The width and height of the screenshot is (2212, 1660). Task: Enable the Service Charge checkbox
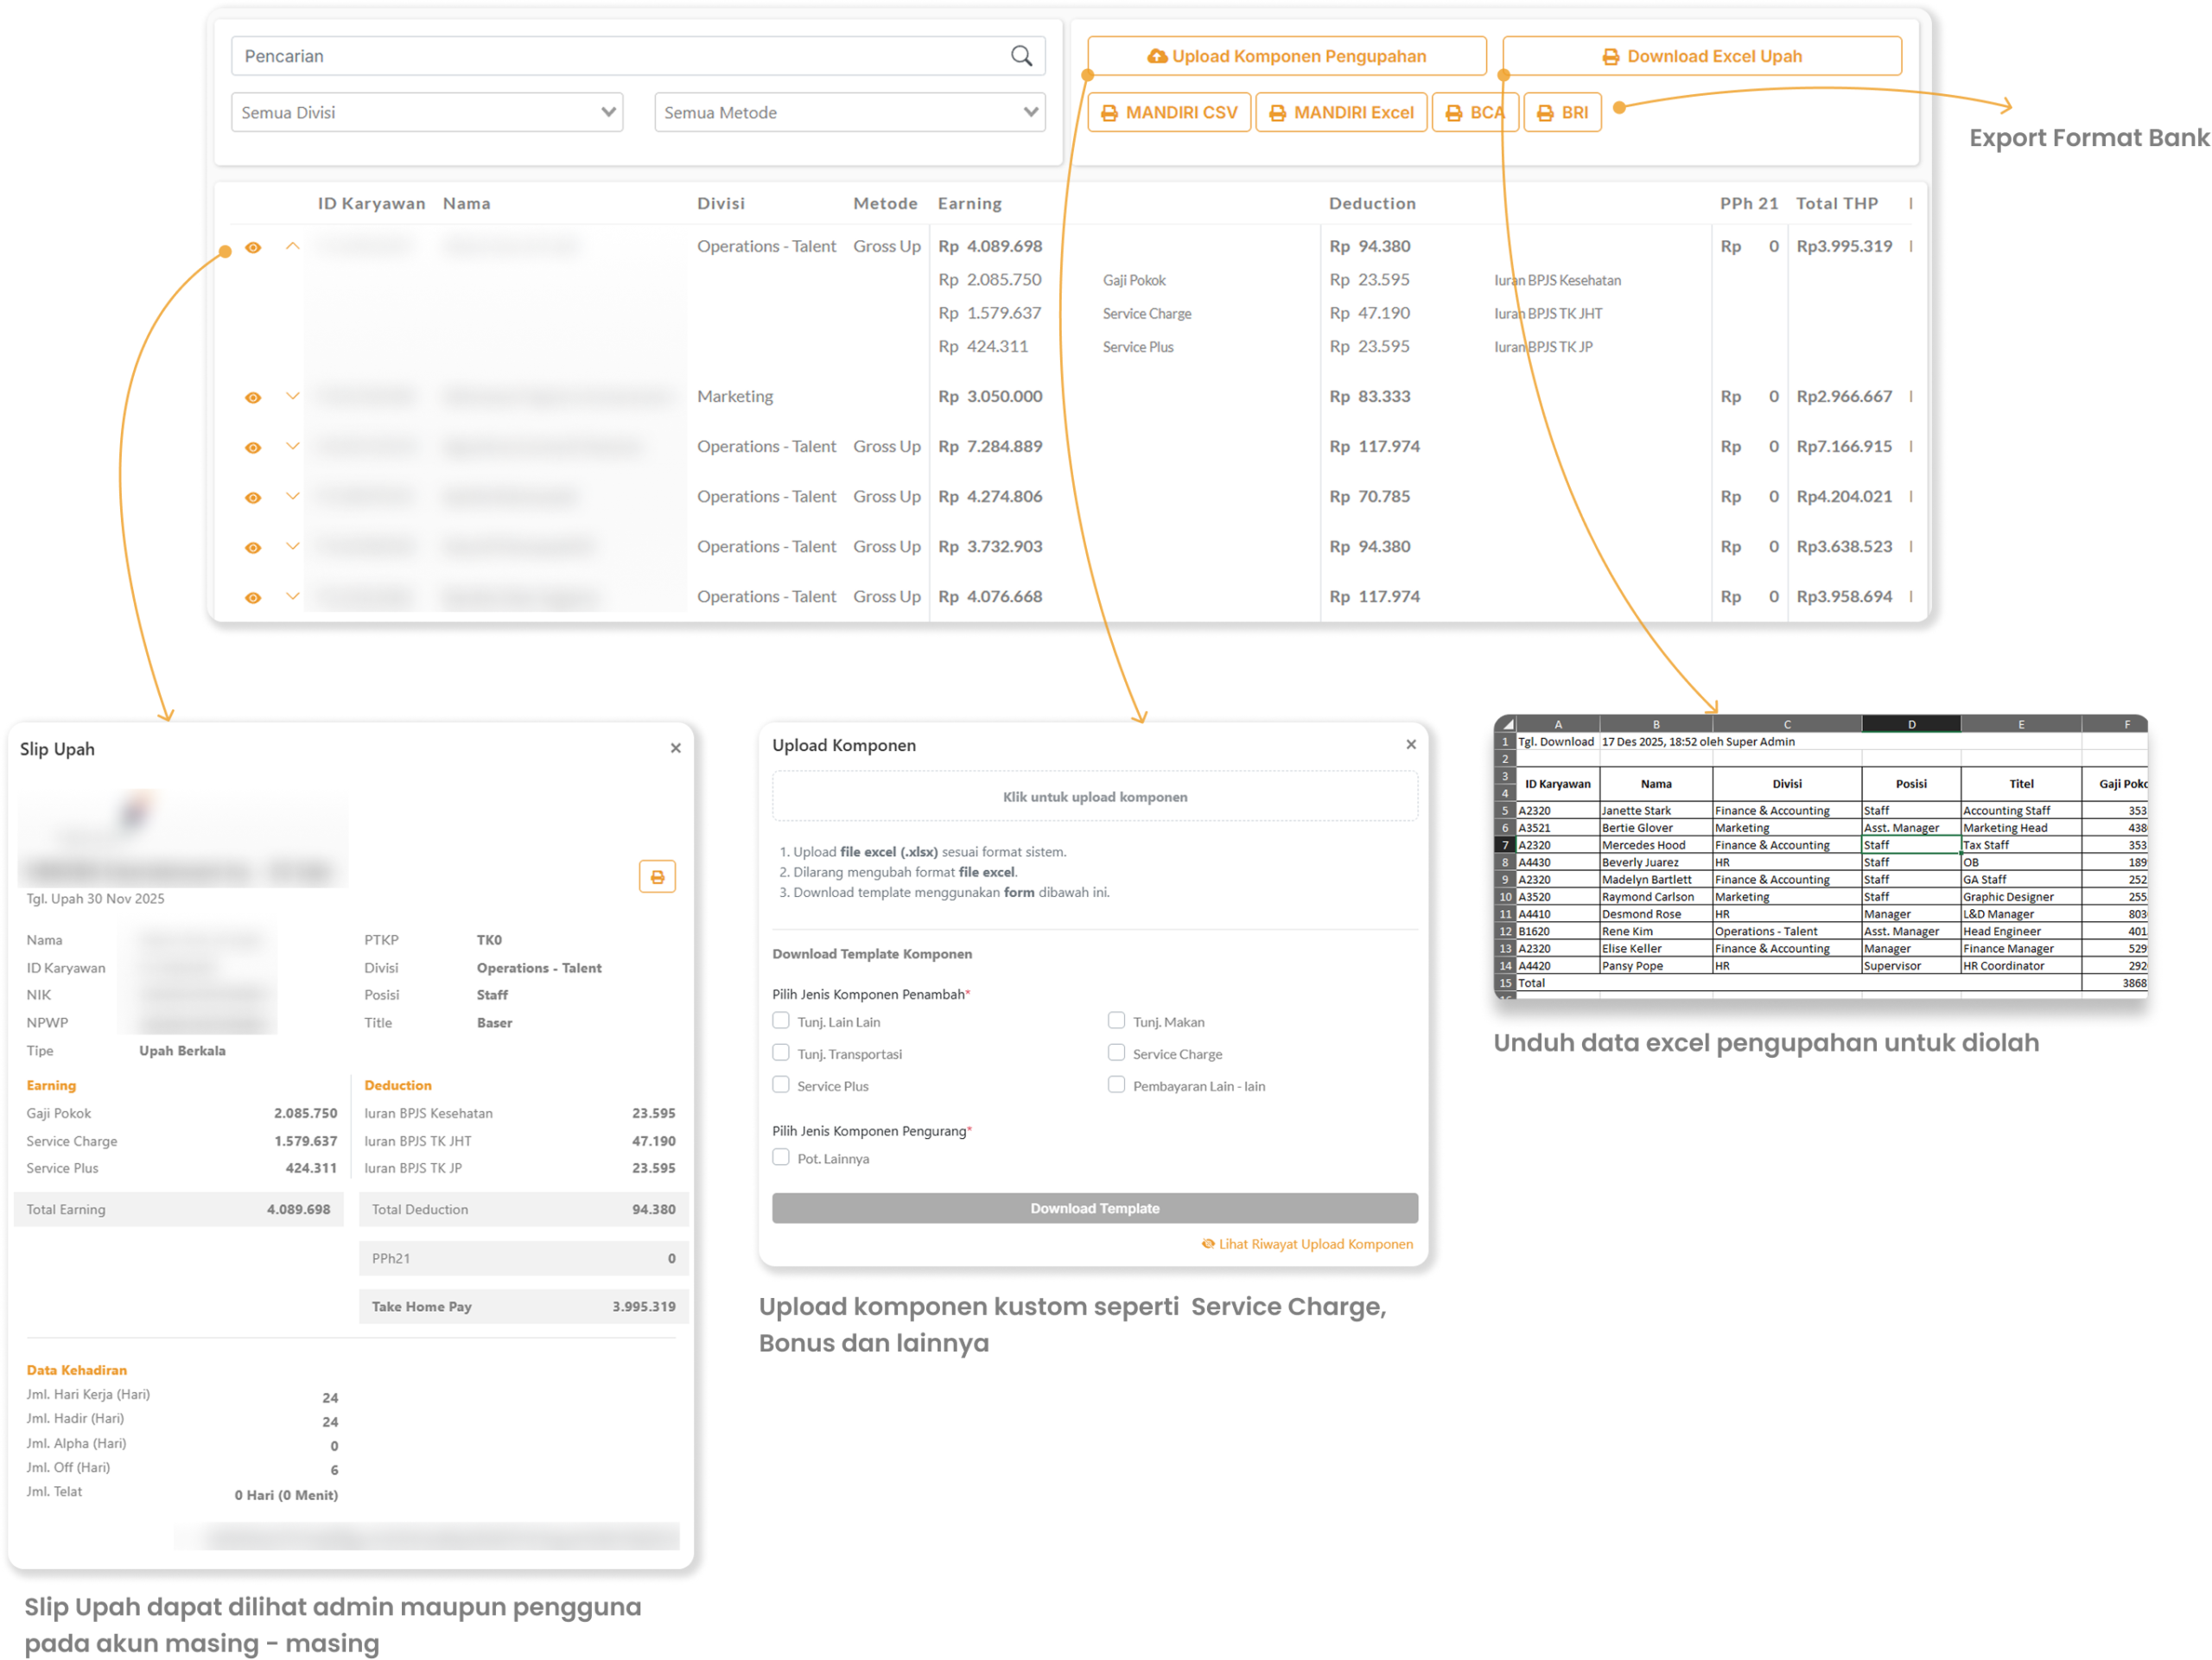tap(1116, 1053)
